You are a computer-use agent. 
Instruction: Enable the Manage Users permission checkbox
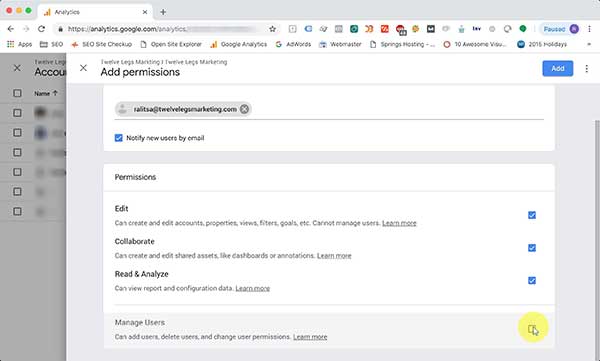(532, 329)
